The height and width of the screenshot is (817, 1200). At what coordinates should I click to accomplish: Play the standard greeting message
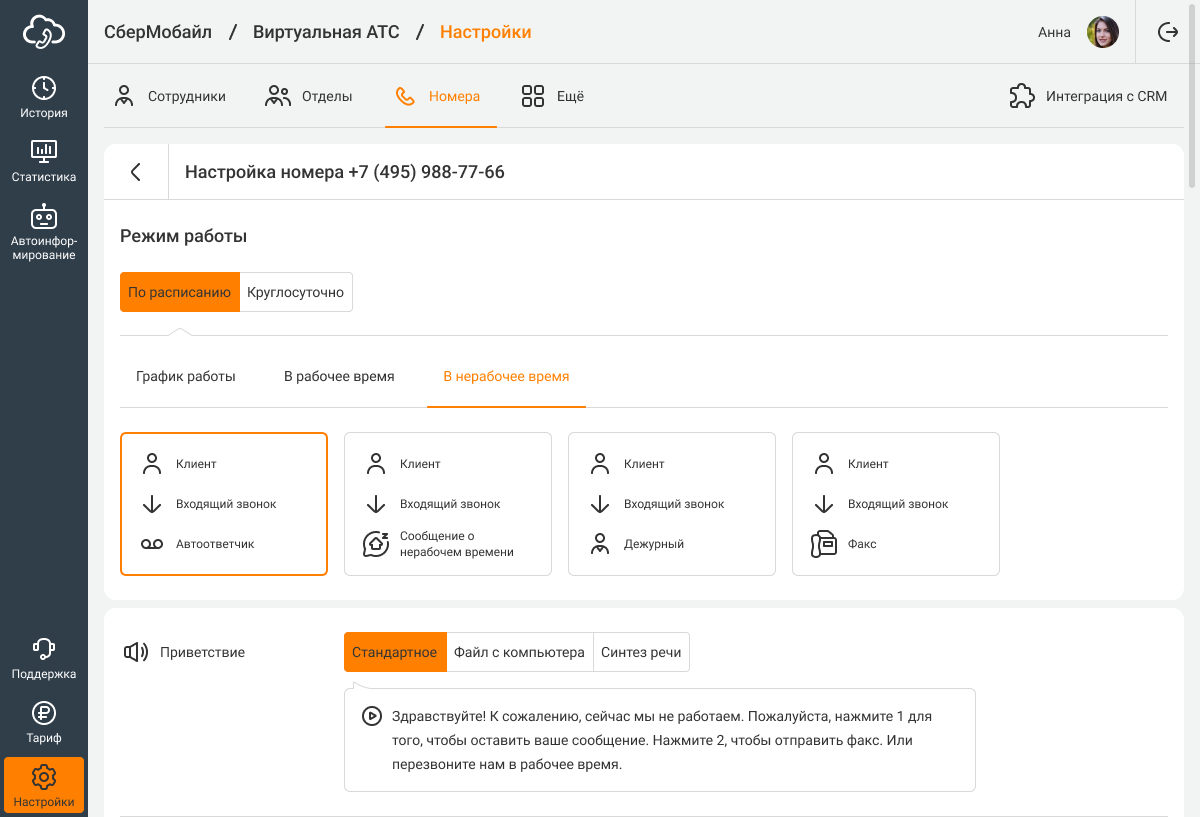(371, 716)
